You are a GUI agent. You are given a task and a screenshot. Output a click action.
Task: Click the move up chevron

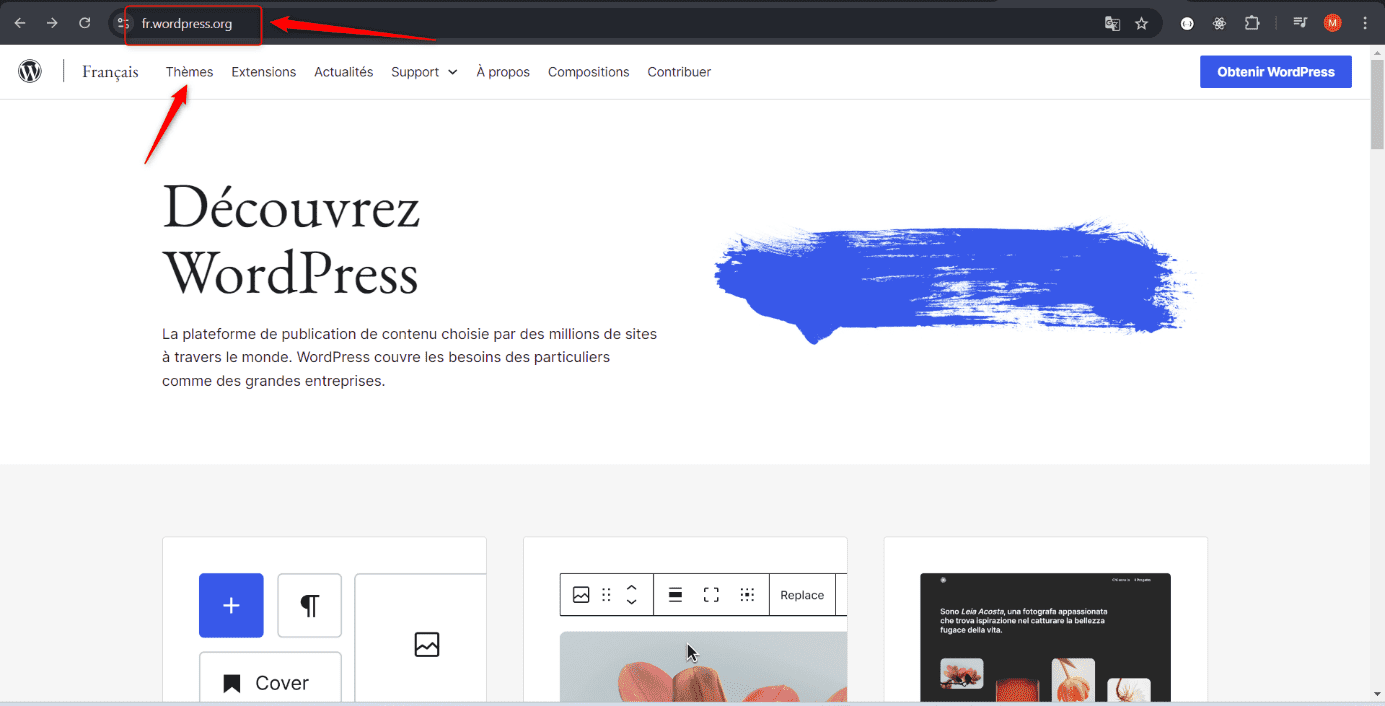(631, 587)
